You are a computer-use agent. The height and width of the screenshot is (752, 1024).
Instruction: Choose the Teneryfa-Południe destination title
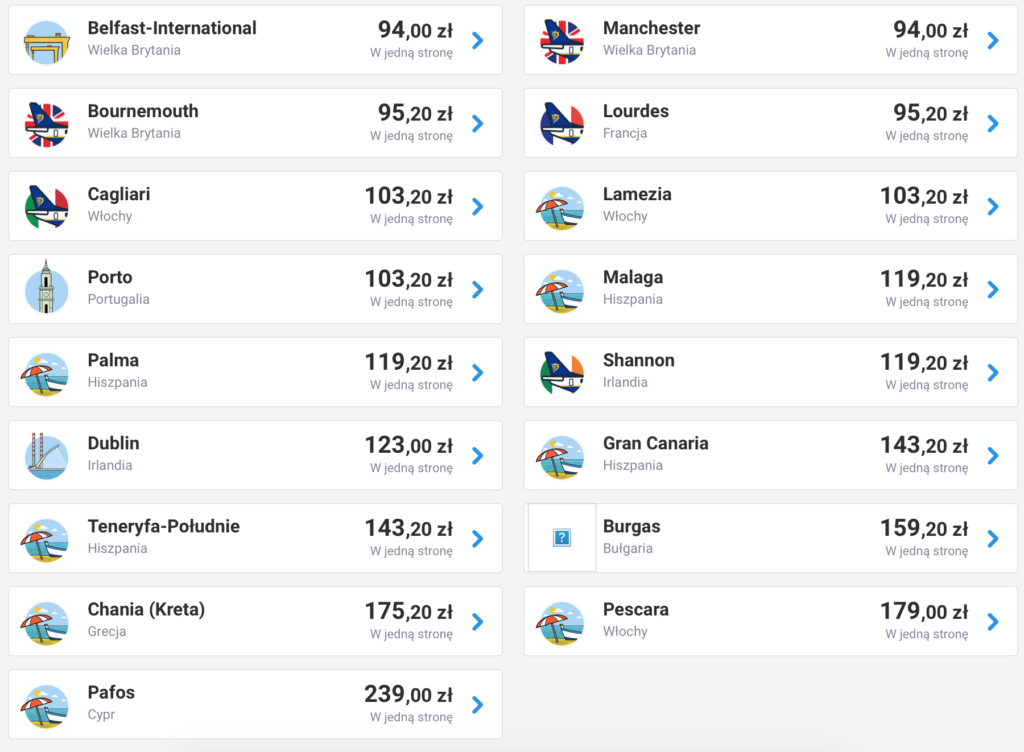163,526
